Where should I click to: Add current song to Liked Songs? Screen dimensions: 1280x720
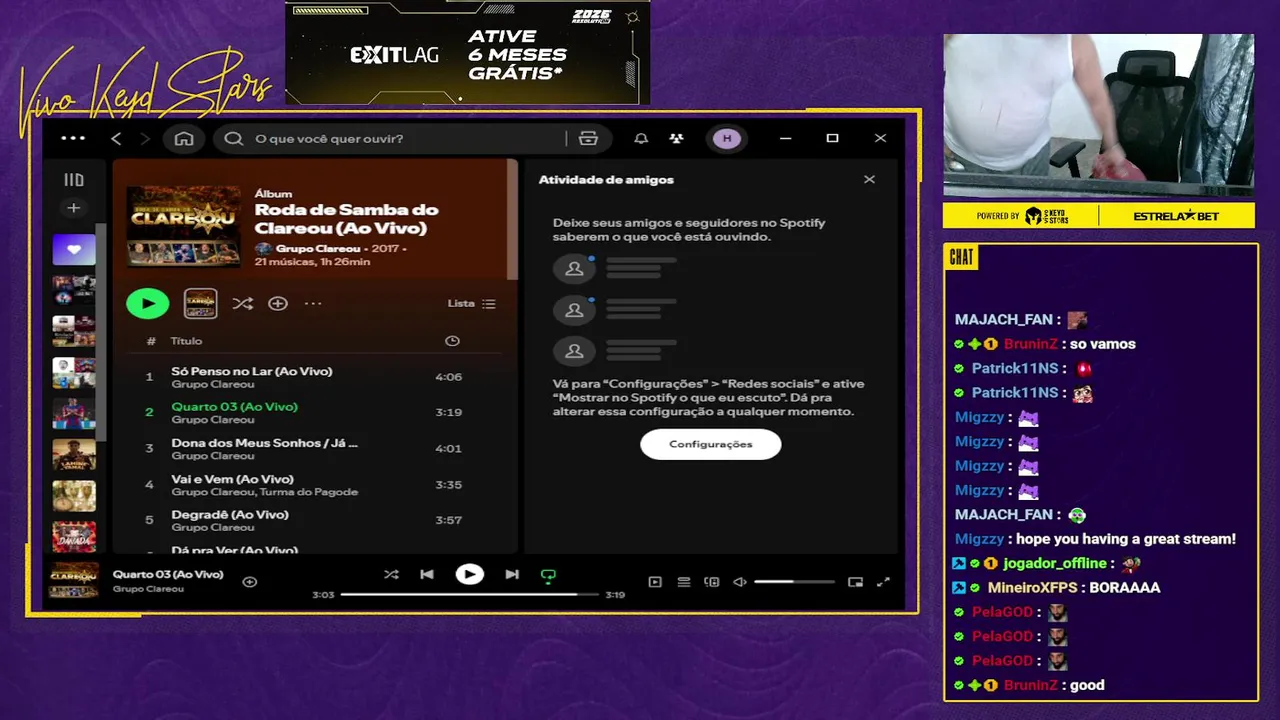250,581
